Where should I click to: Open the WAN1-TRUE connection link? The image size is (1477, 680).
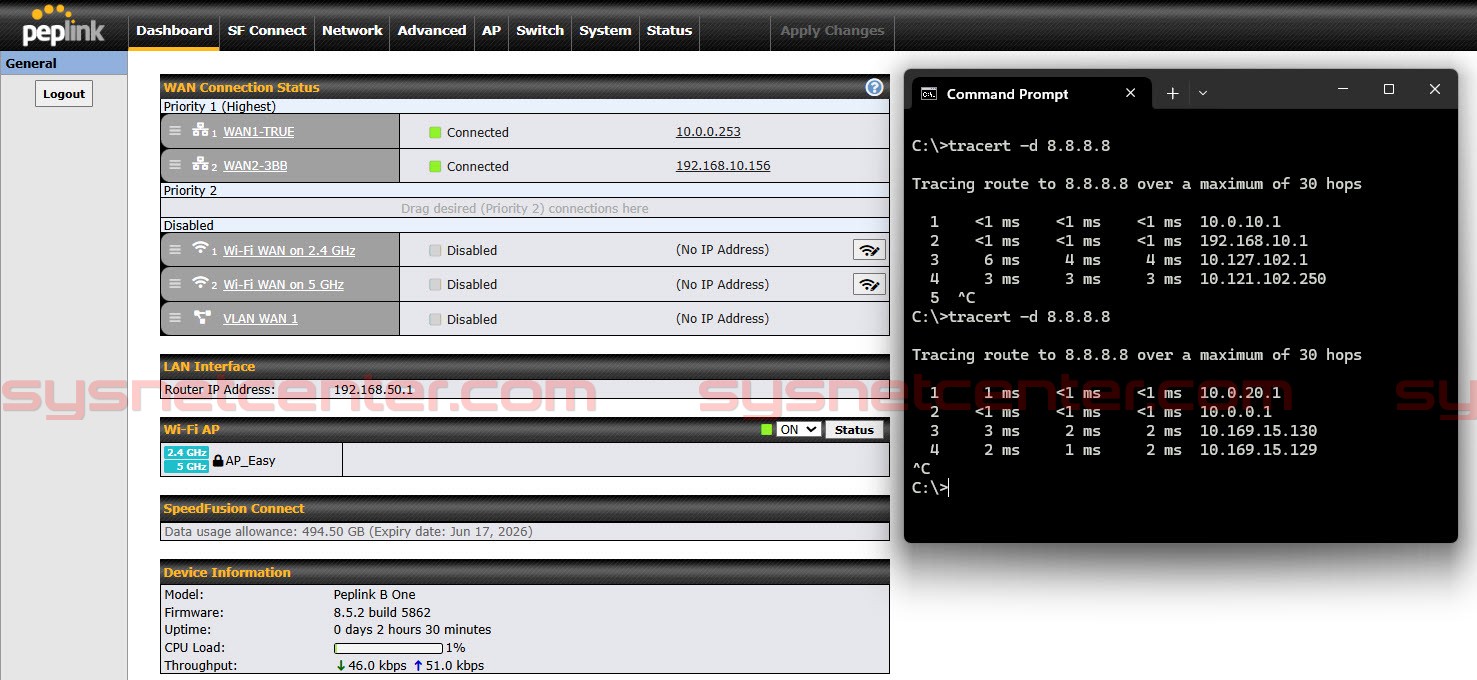pos(259,132)
